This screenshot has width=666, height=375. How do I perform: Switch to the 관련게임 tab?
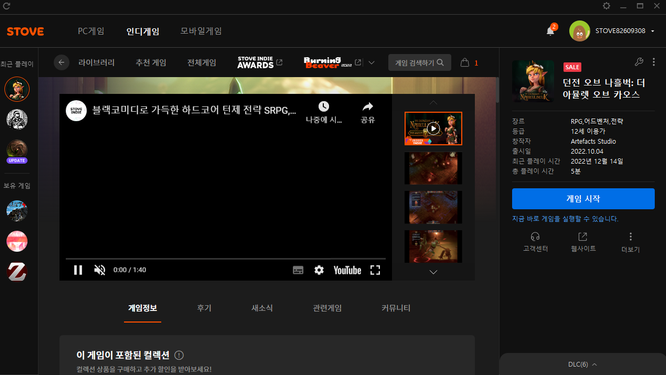327,308
